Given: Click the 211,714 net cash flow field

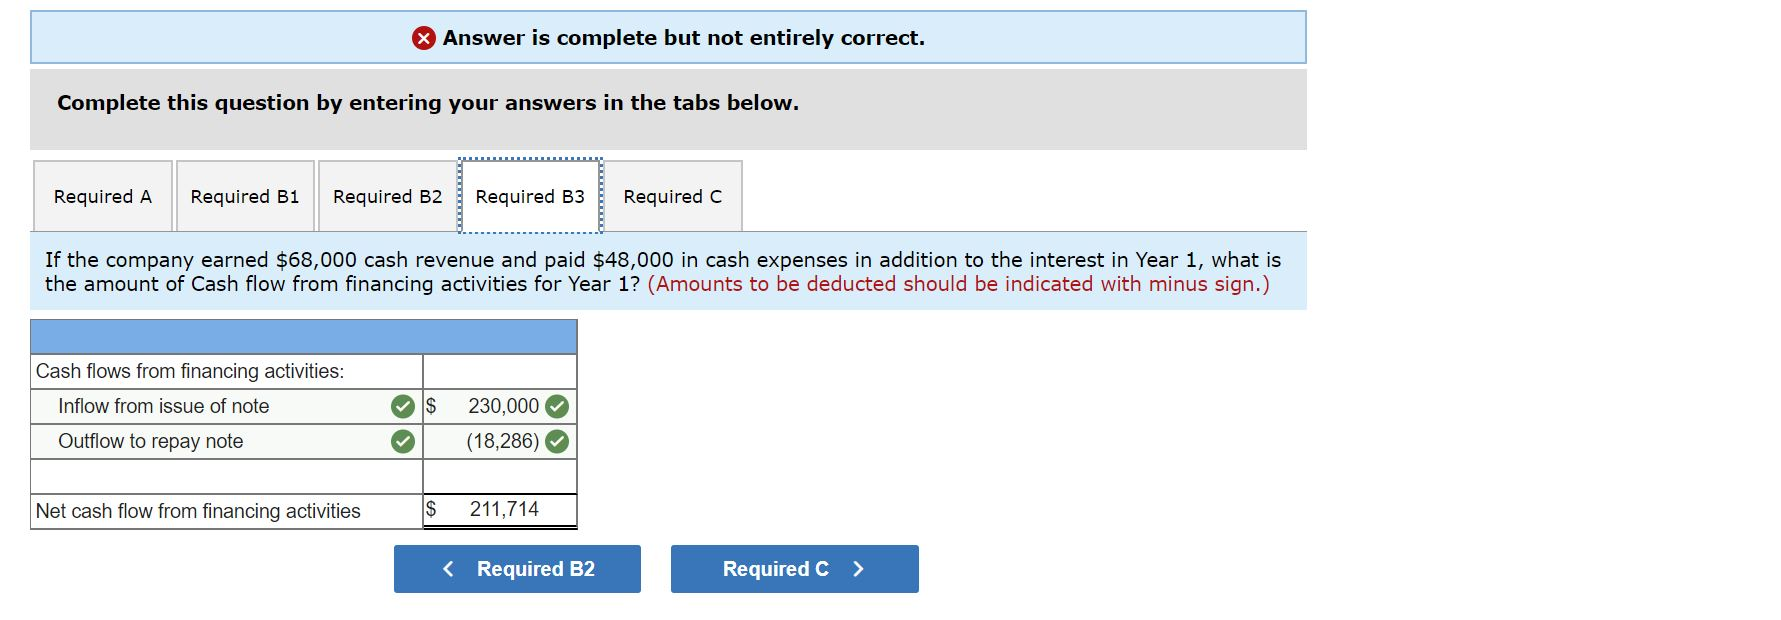Looking at the screenshot, I should click(x=503, y=510).
